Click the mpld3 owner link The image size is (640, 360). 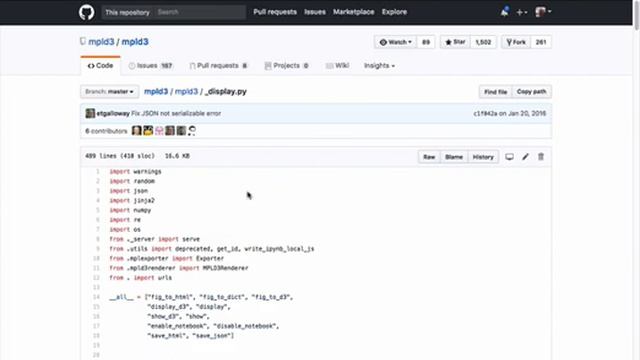[101, 42]
